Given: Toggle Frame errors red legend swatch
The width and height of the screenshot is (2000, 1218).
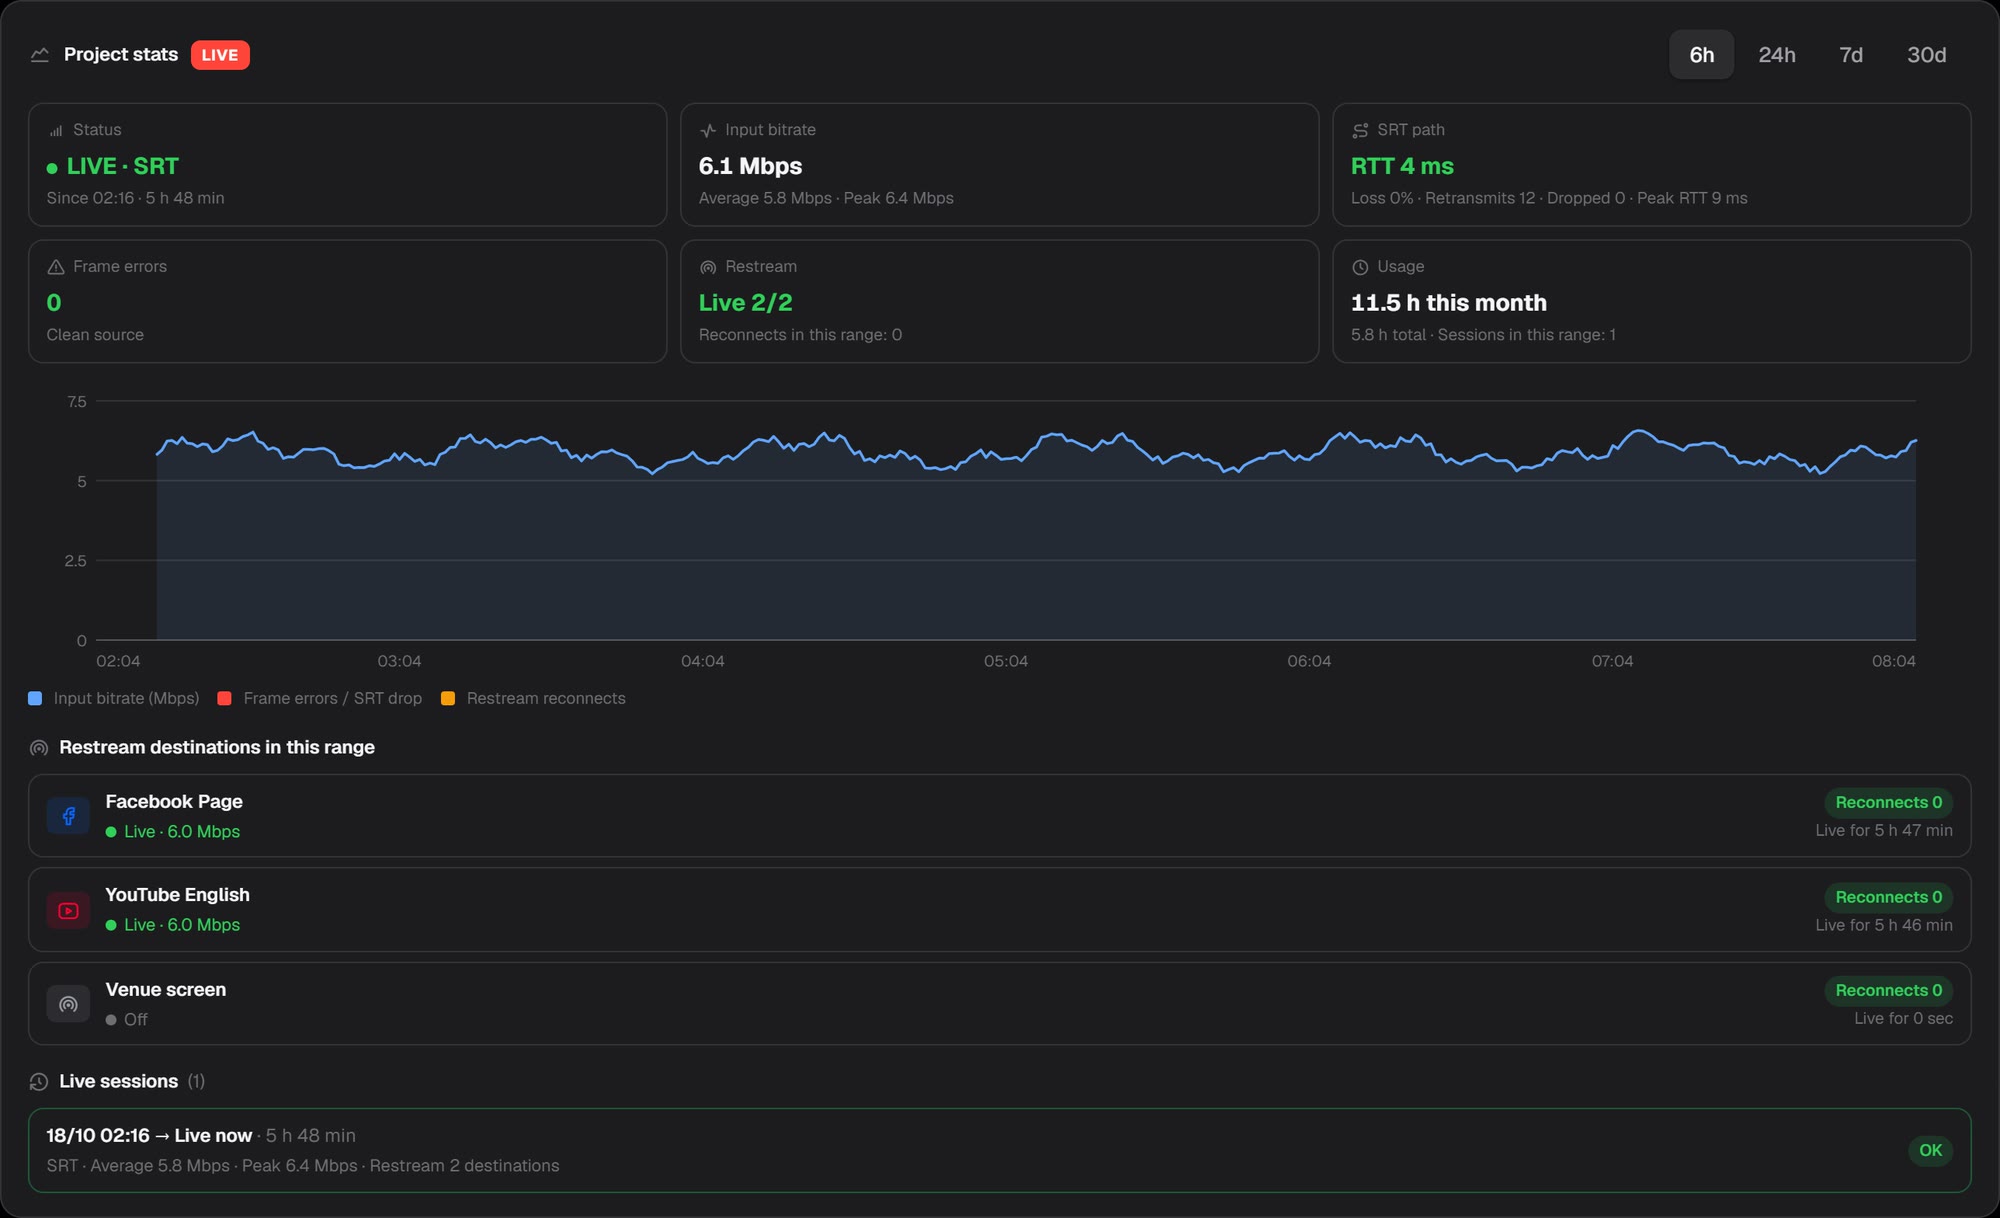Looking at the screenshot, I should (x=225, y=699).
